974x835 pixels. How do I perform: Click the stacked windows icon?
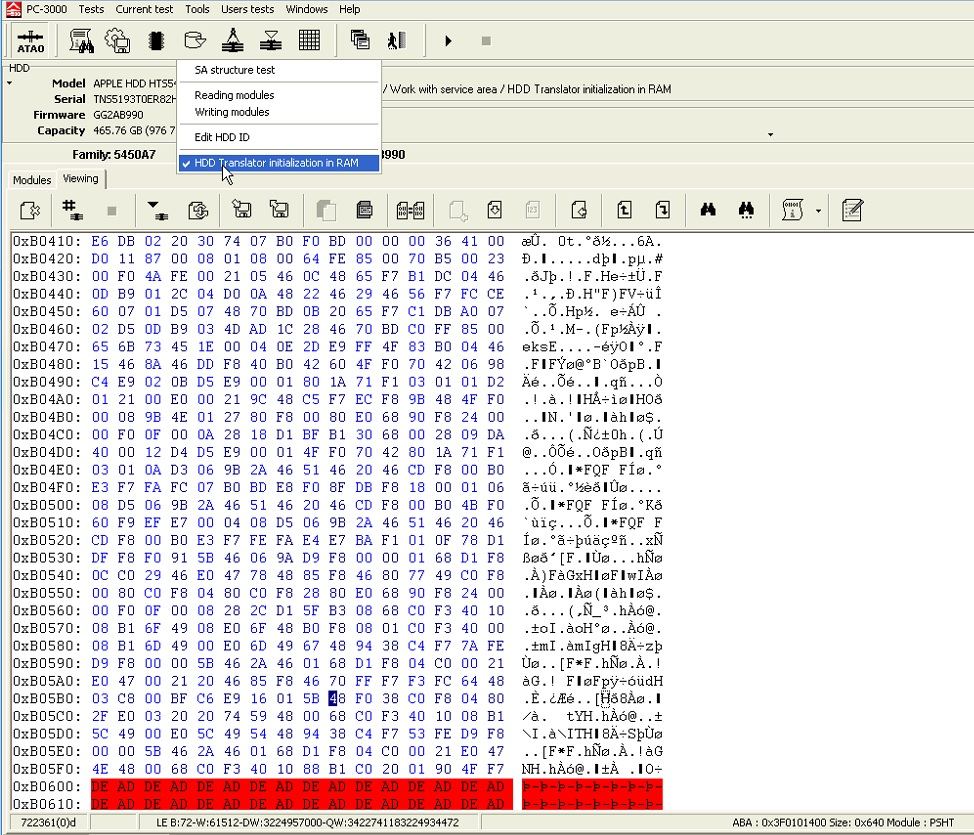coord(360,40)
